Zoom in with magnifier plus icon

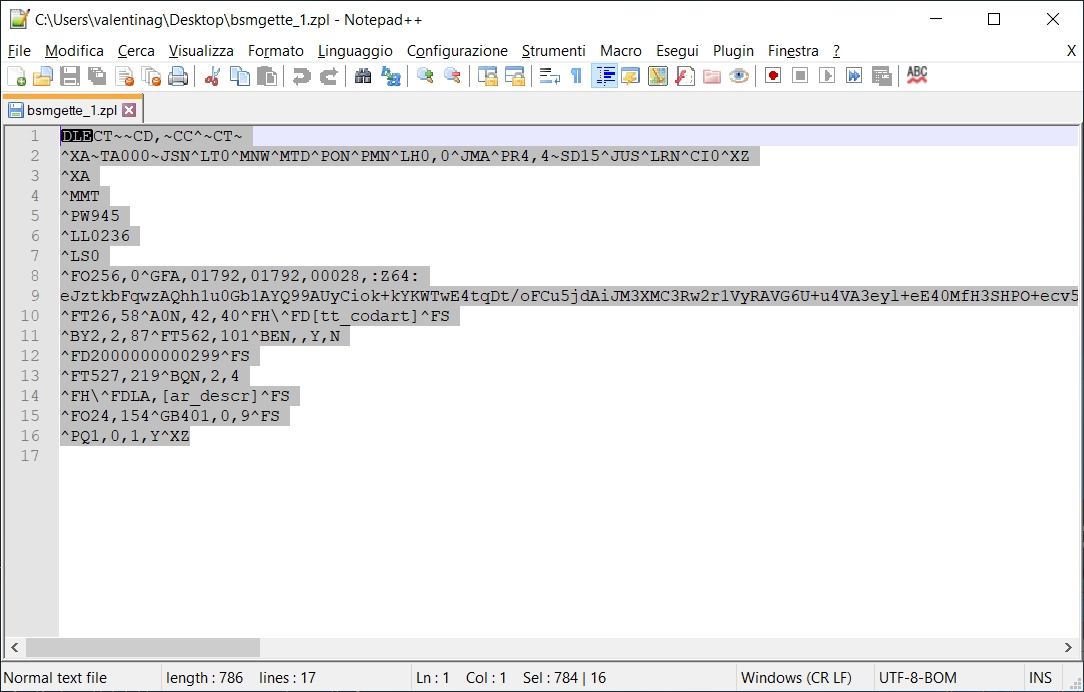[425, 76]
